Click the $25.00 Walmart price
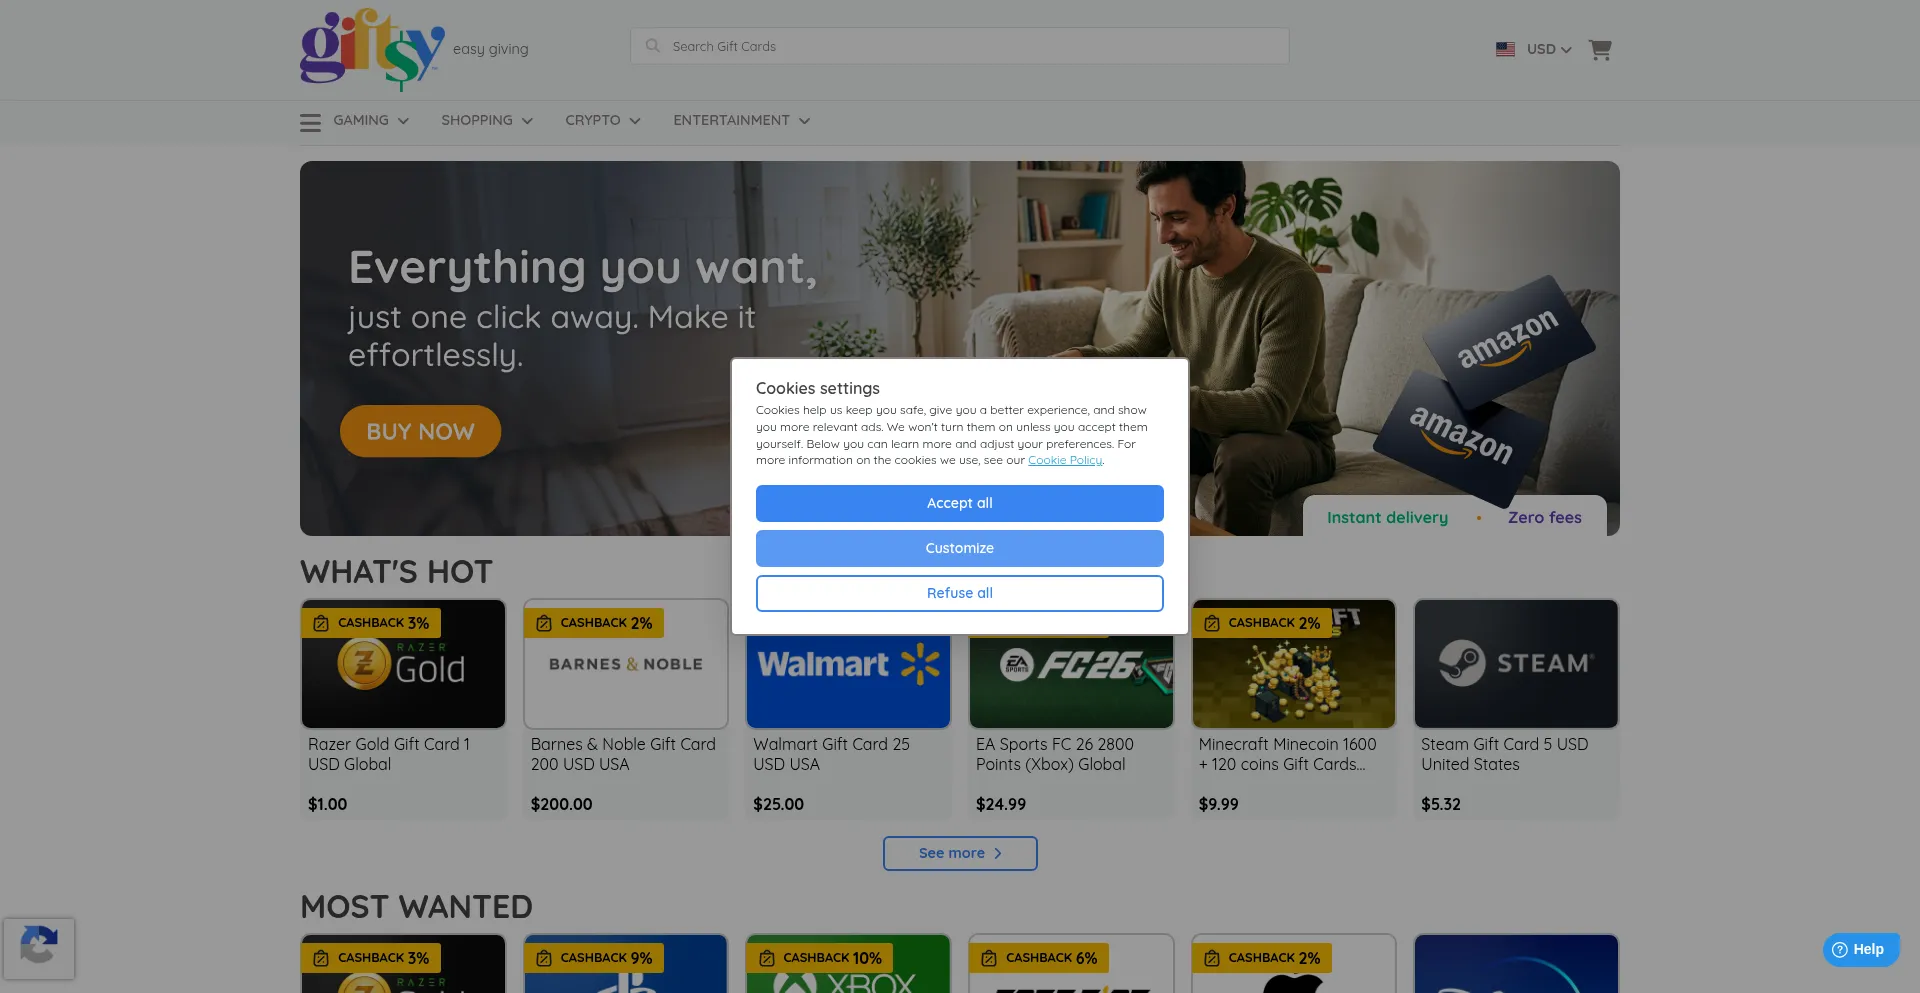Image resolution: width=1920 pixels, height=993 pixels. 778,804
